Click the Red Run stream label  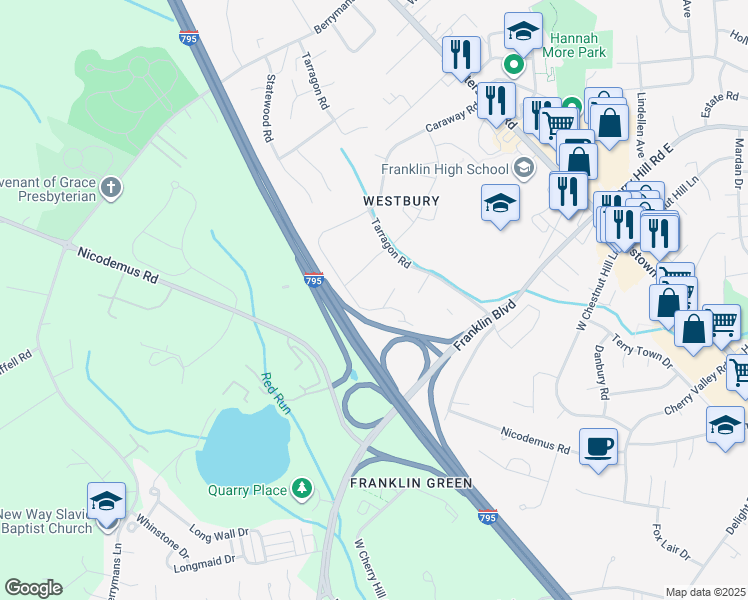[276, 393]
